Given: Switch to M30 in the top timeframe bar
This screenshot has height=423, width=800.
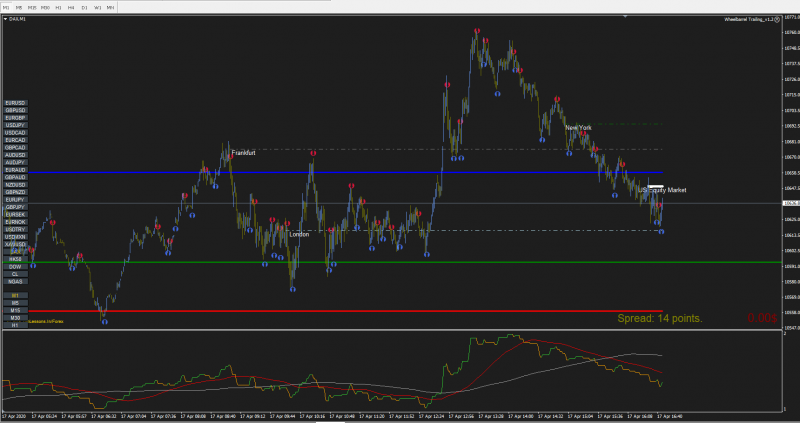Looking at the screenshot, I should point(45,8).
